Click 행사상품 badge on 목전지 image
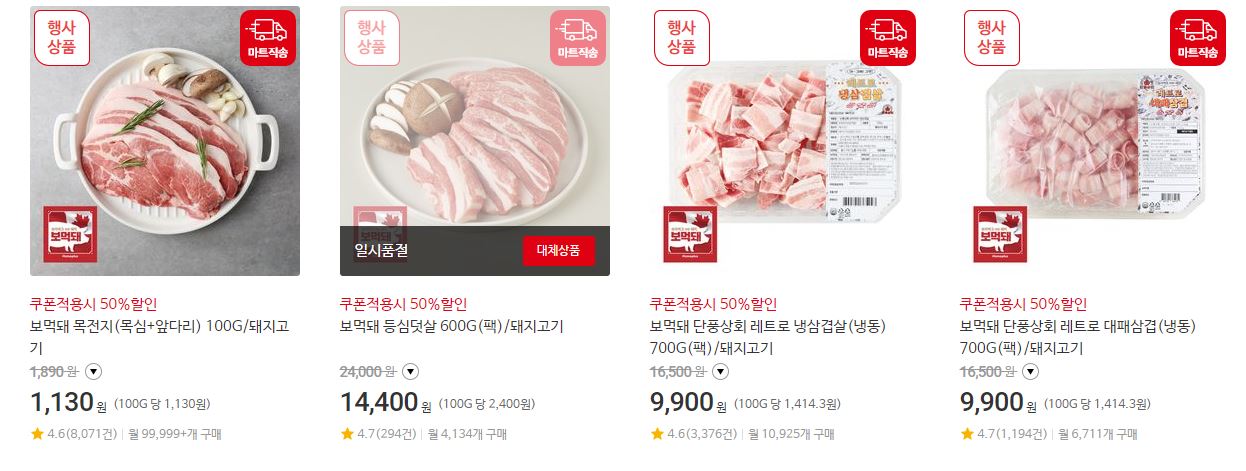Image resolution: width=1246 pixels, height=471 pixels. pyautogui.click(x=61, y=38)
